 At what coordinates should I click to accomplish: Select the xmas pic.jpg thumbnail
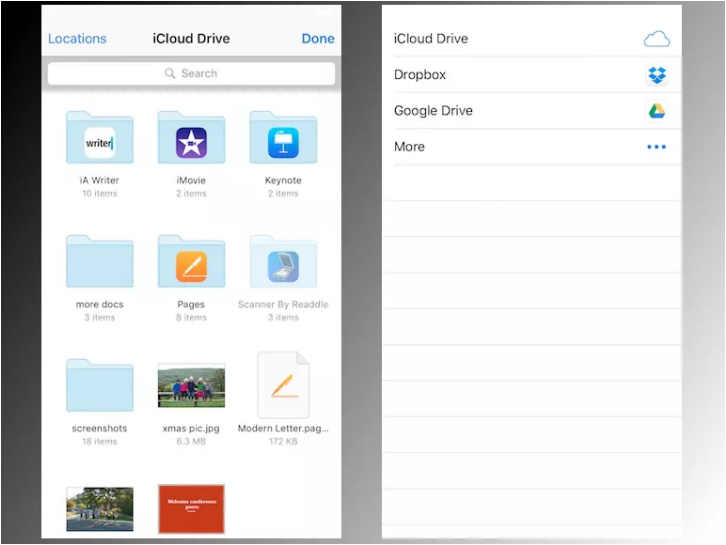click(191, 386)
